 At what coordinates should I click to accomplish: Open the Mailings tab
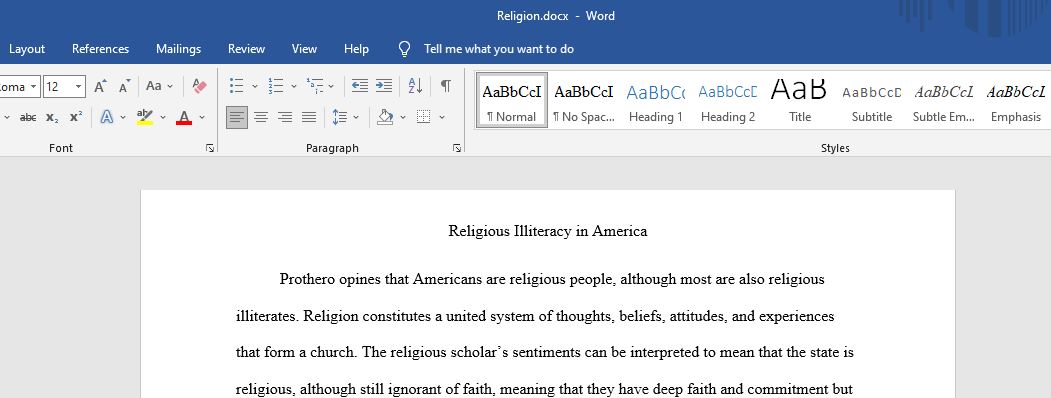pyautogui.click(x=178, y=49)
